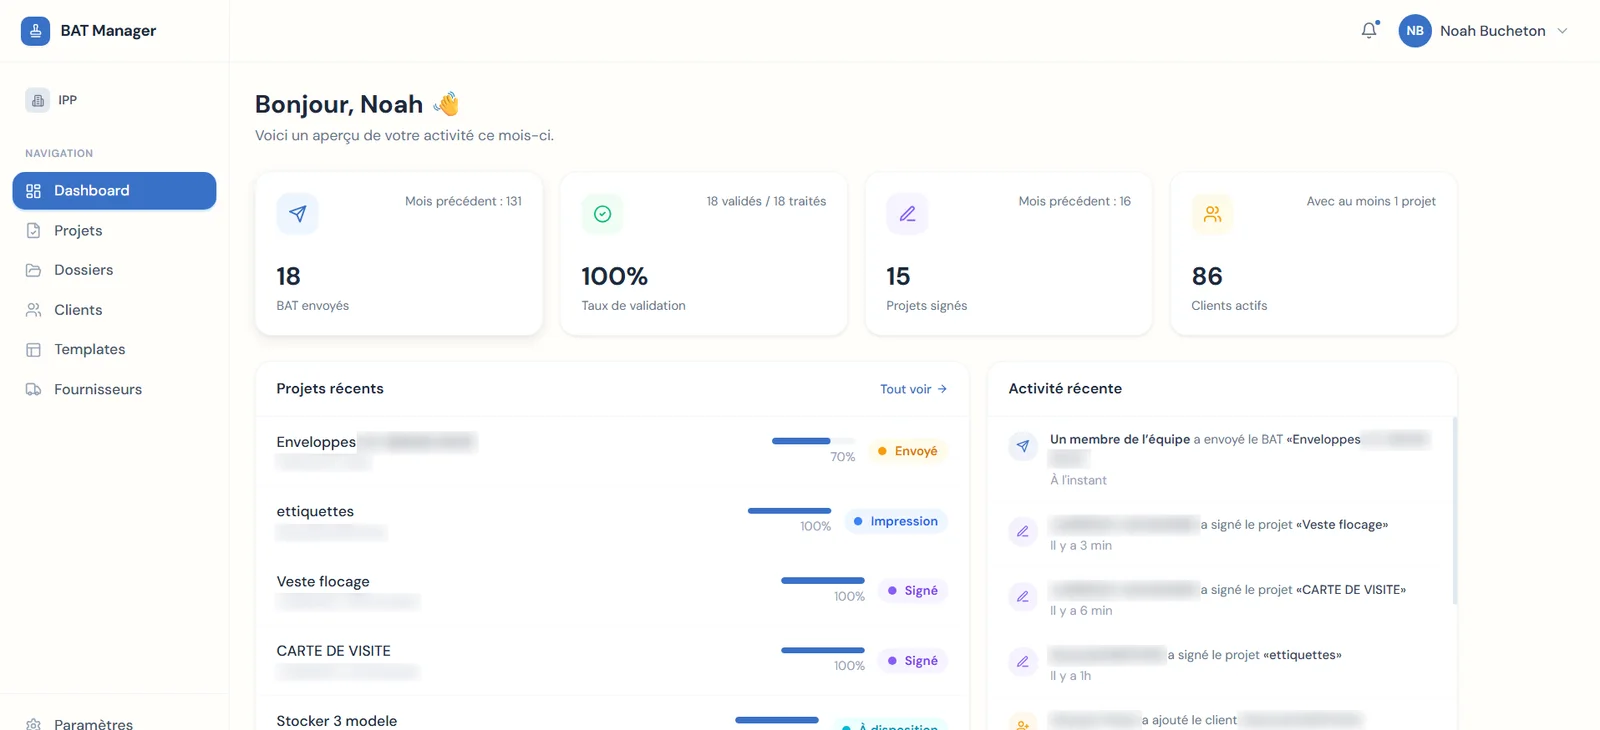Click the green checkmark icon in Taux de validation card
Viewport: 1600px width, 730px height.
coord(602,214)
